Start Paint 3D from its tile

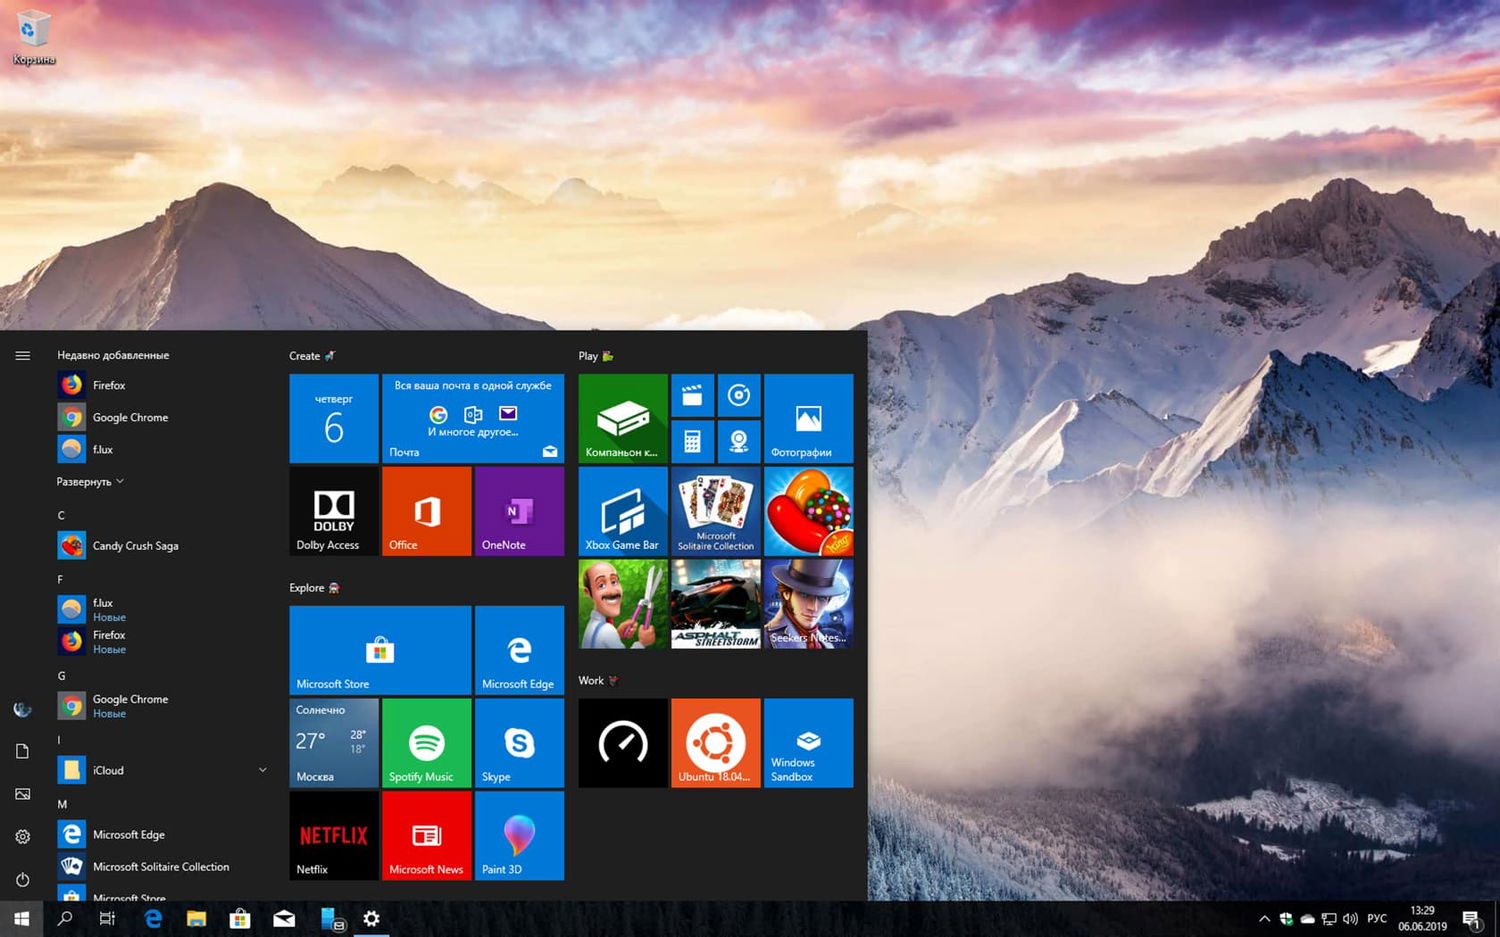click(519, 835)
